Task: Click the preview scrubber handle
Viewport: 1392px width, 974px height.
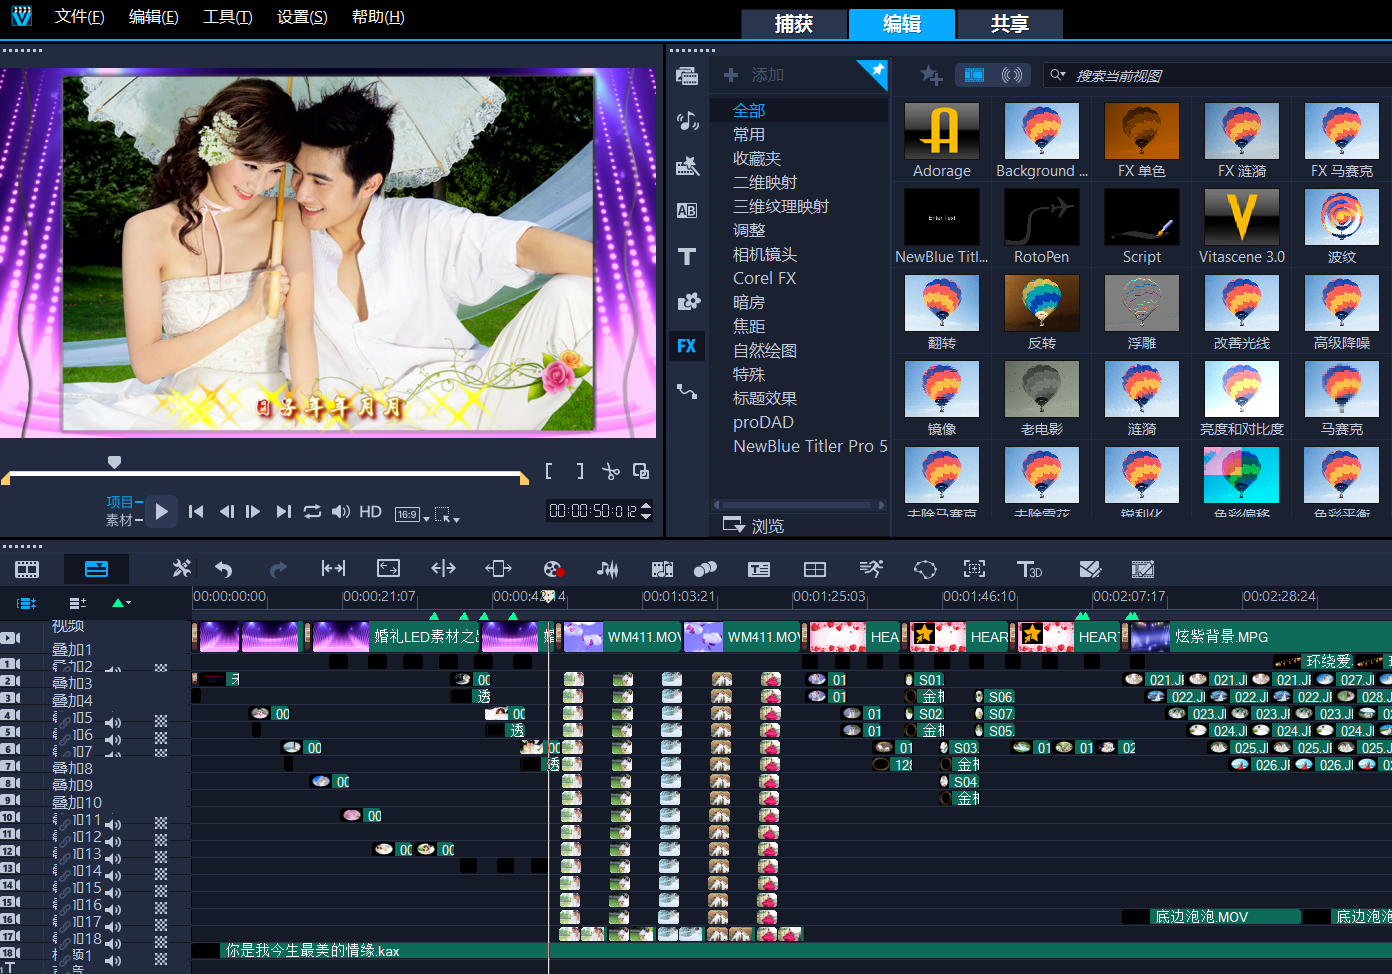Action: [114, 462]
